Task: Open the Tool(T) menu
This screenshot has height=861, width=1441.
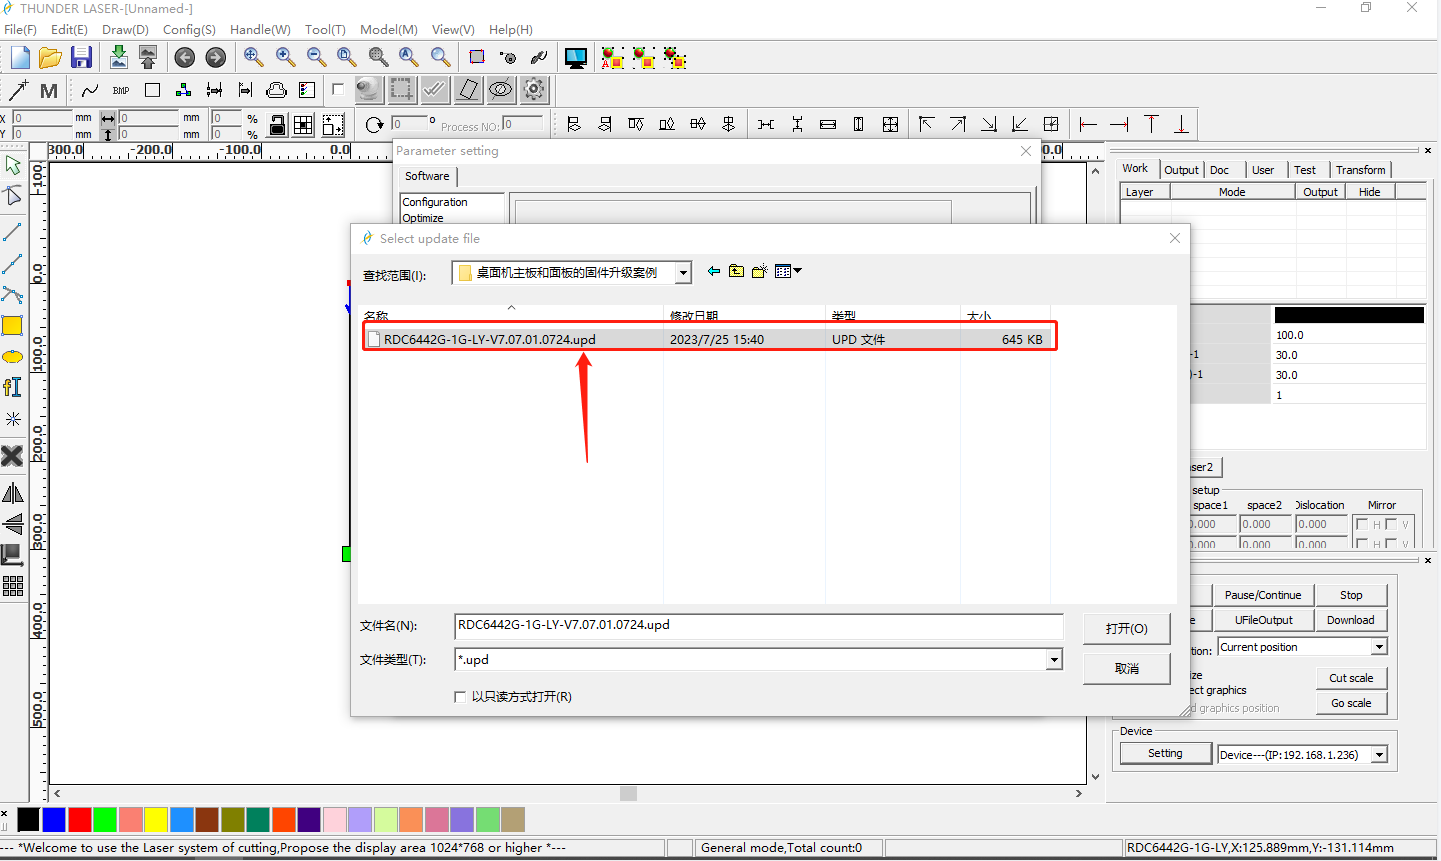Action: tap(325, 30)
